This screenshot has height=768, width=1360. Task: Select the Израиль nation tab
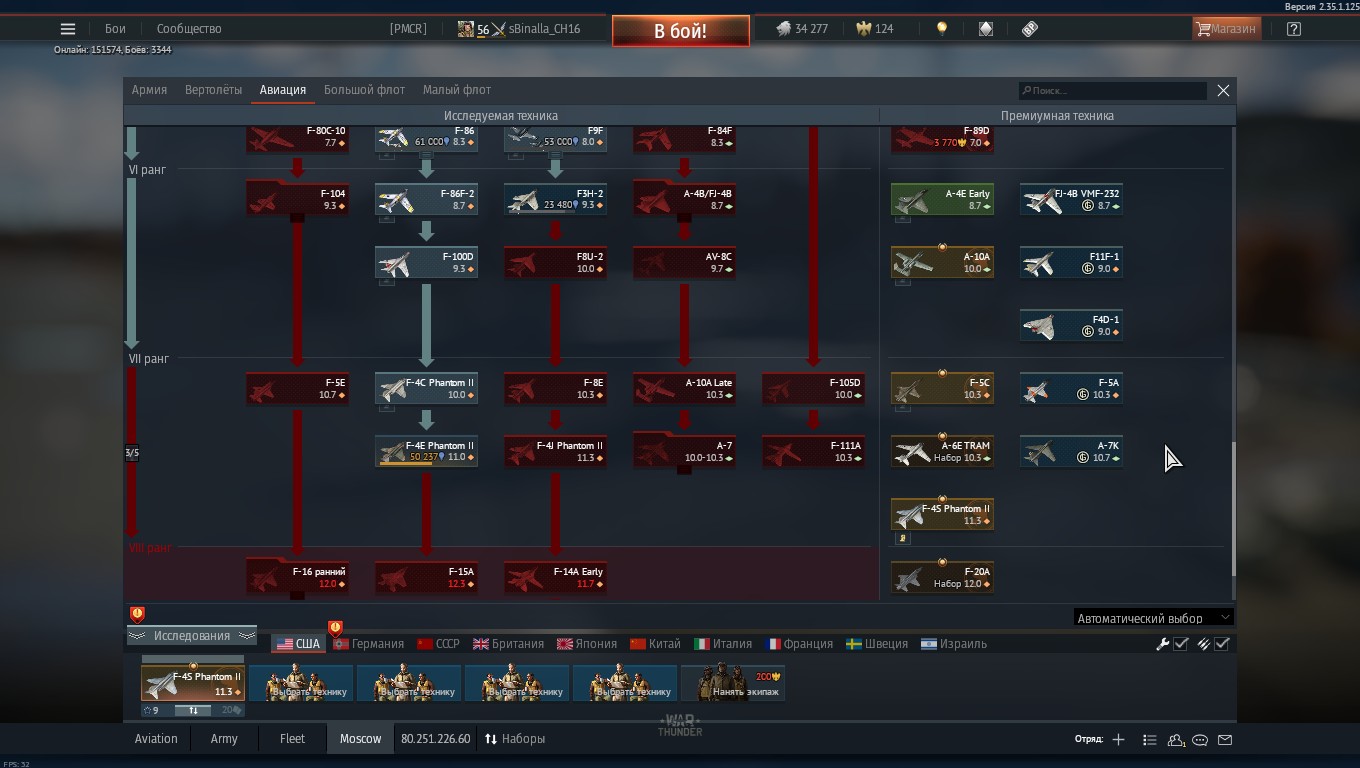(x=954, y=644)
